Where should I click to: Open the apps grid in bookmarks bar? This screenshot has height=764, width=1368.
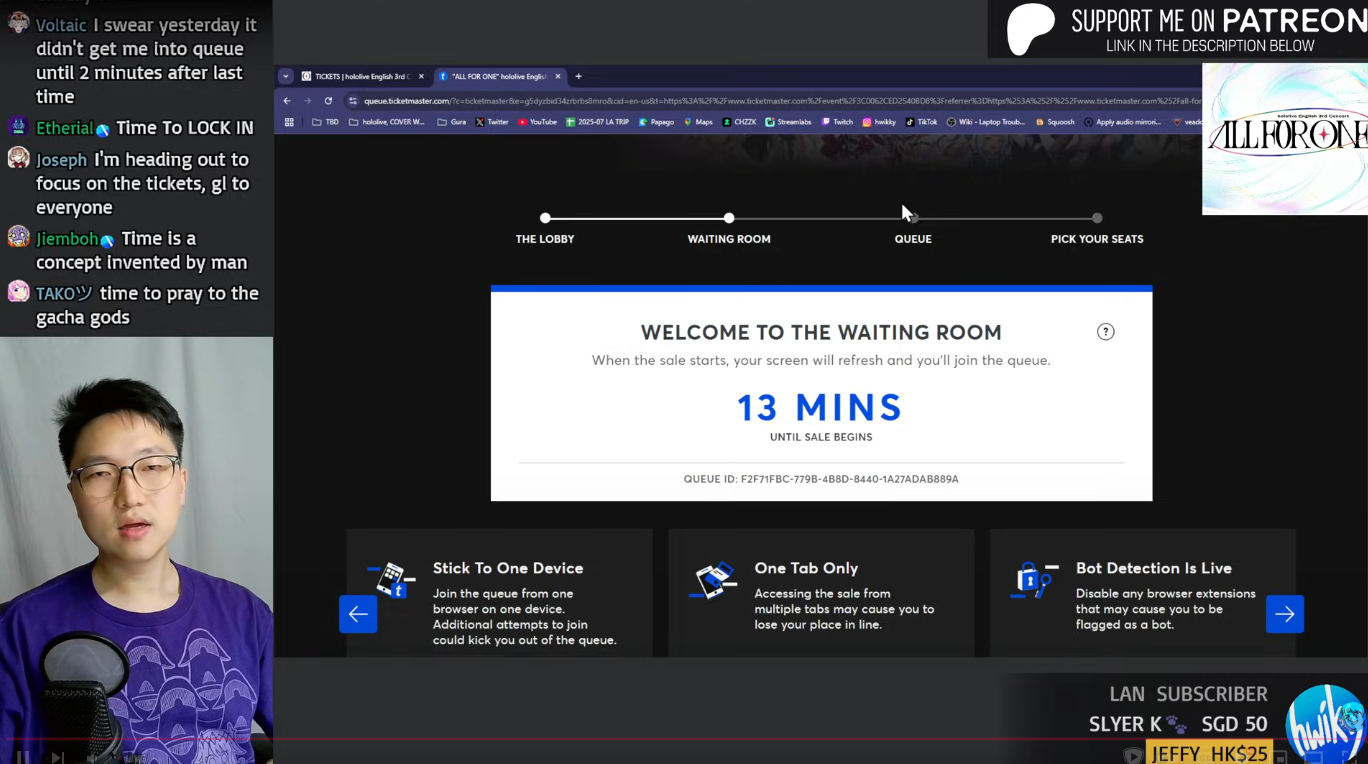[x=289, y=122]
